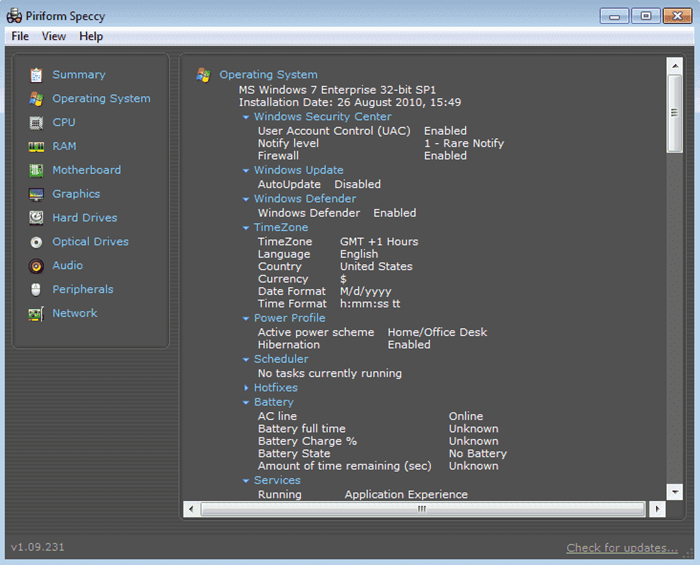This screenshot has width=700, height=565.
Task: Click the vertical scrollbar down arrow
Action: click(675, 492)
